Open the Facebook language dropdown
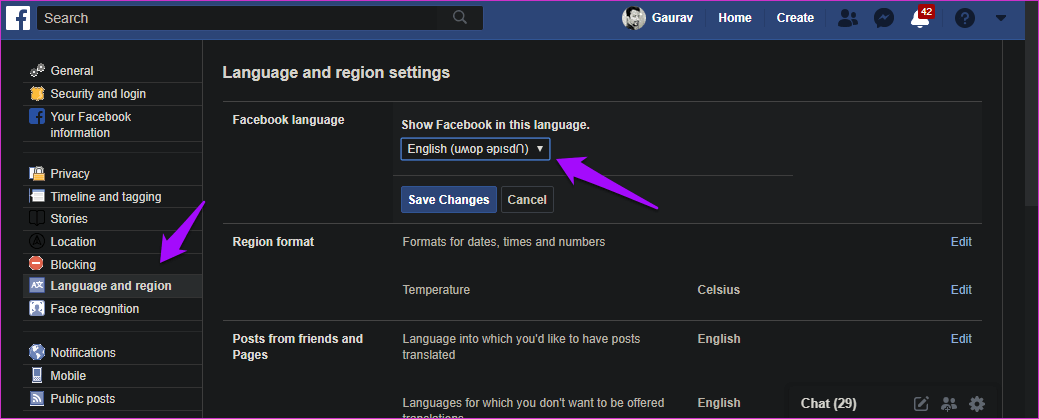Screen dimensions: 1039x419 475,149
